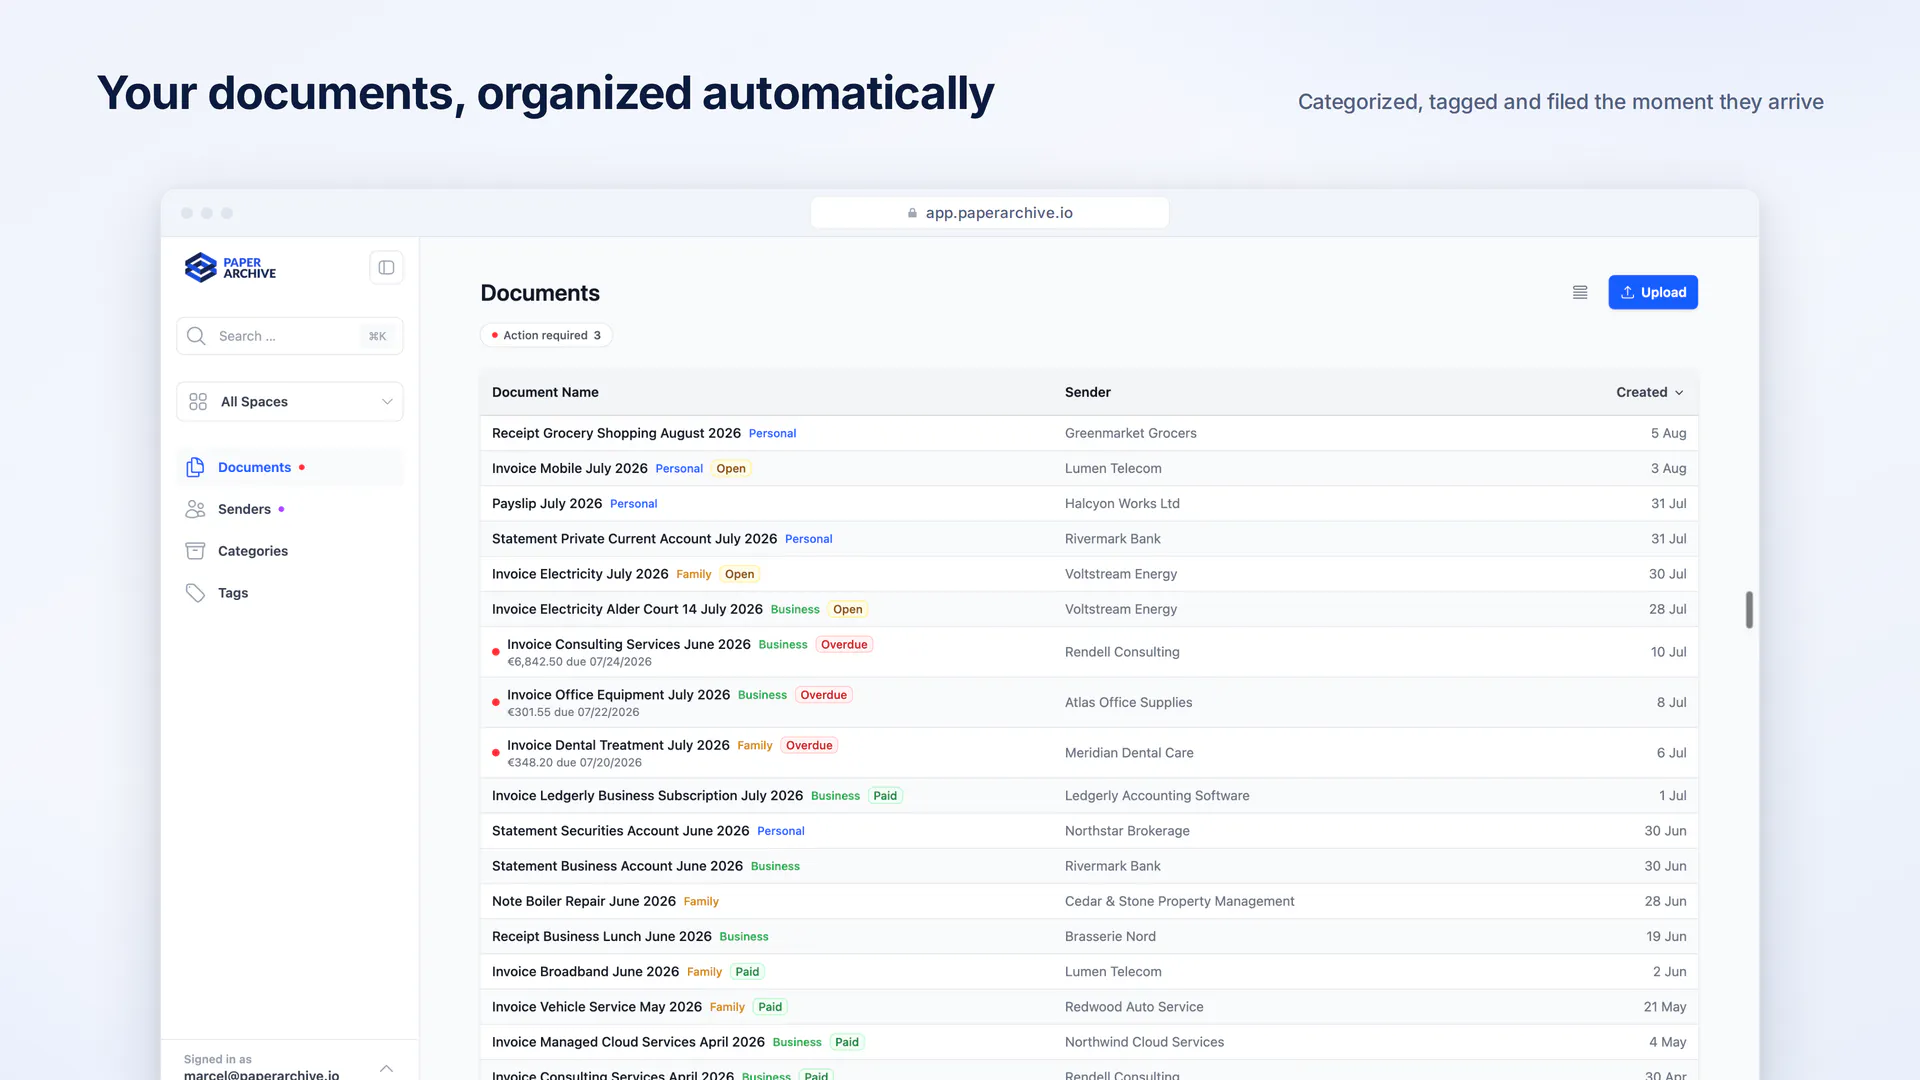
Task: Click red dot beside Invoice Consulting Services June
Action: [x=496, y=652]
